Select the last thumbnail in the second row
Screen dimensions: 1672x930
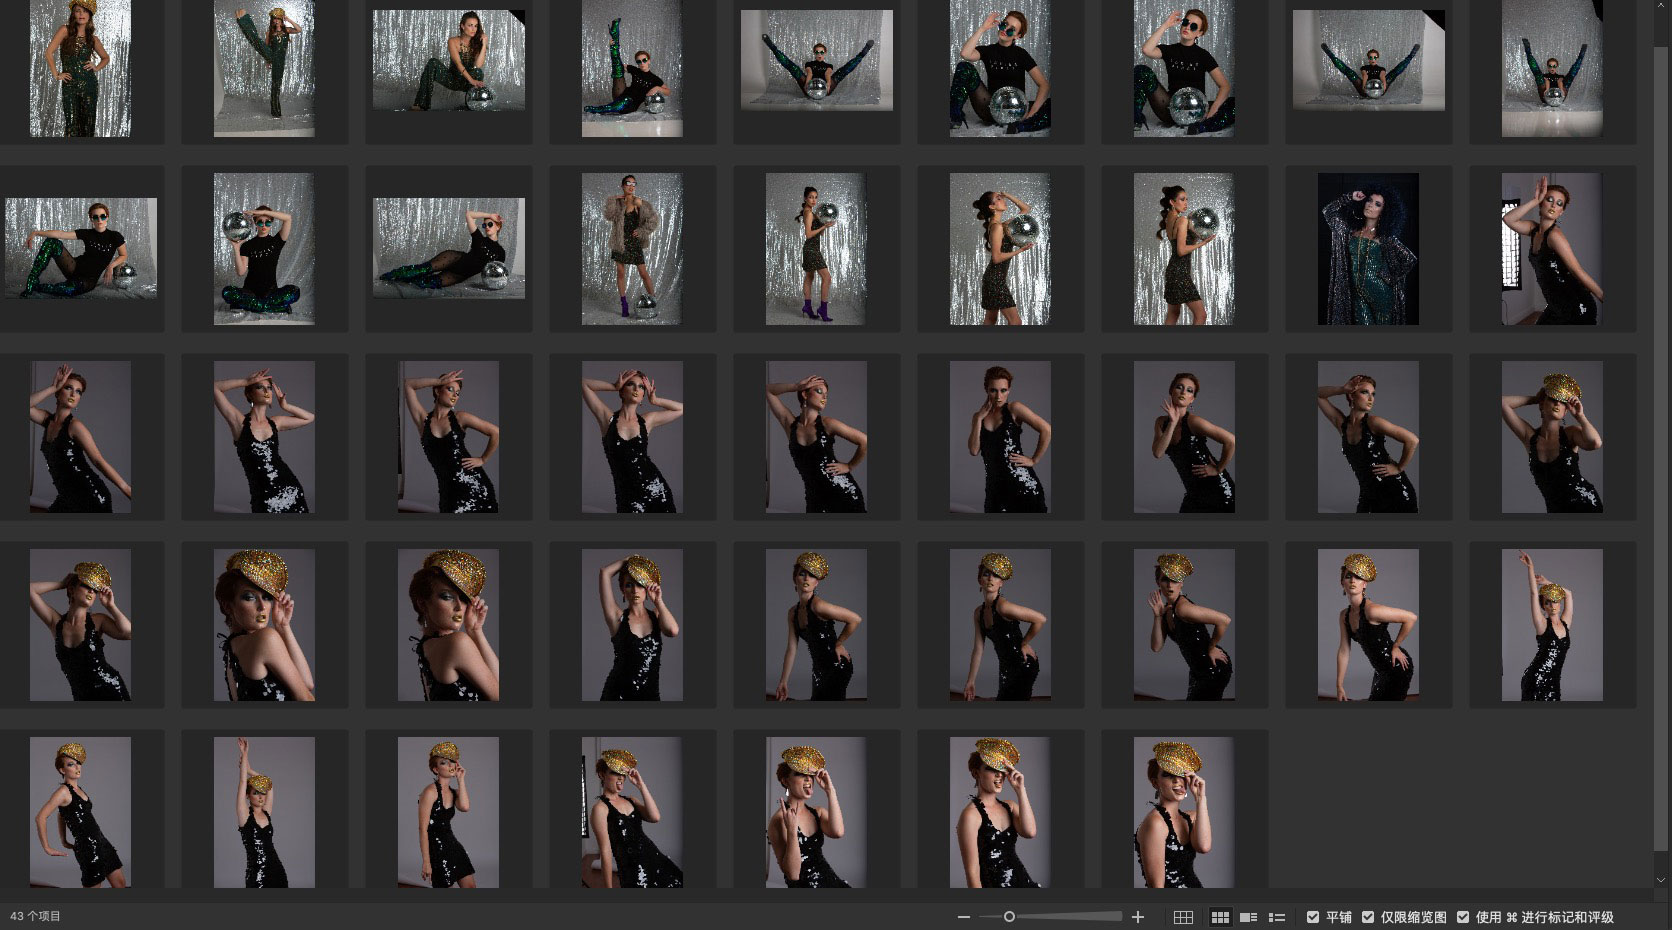1552,249
